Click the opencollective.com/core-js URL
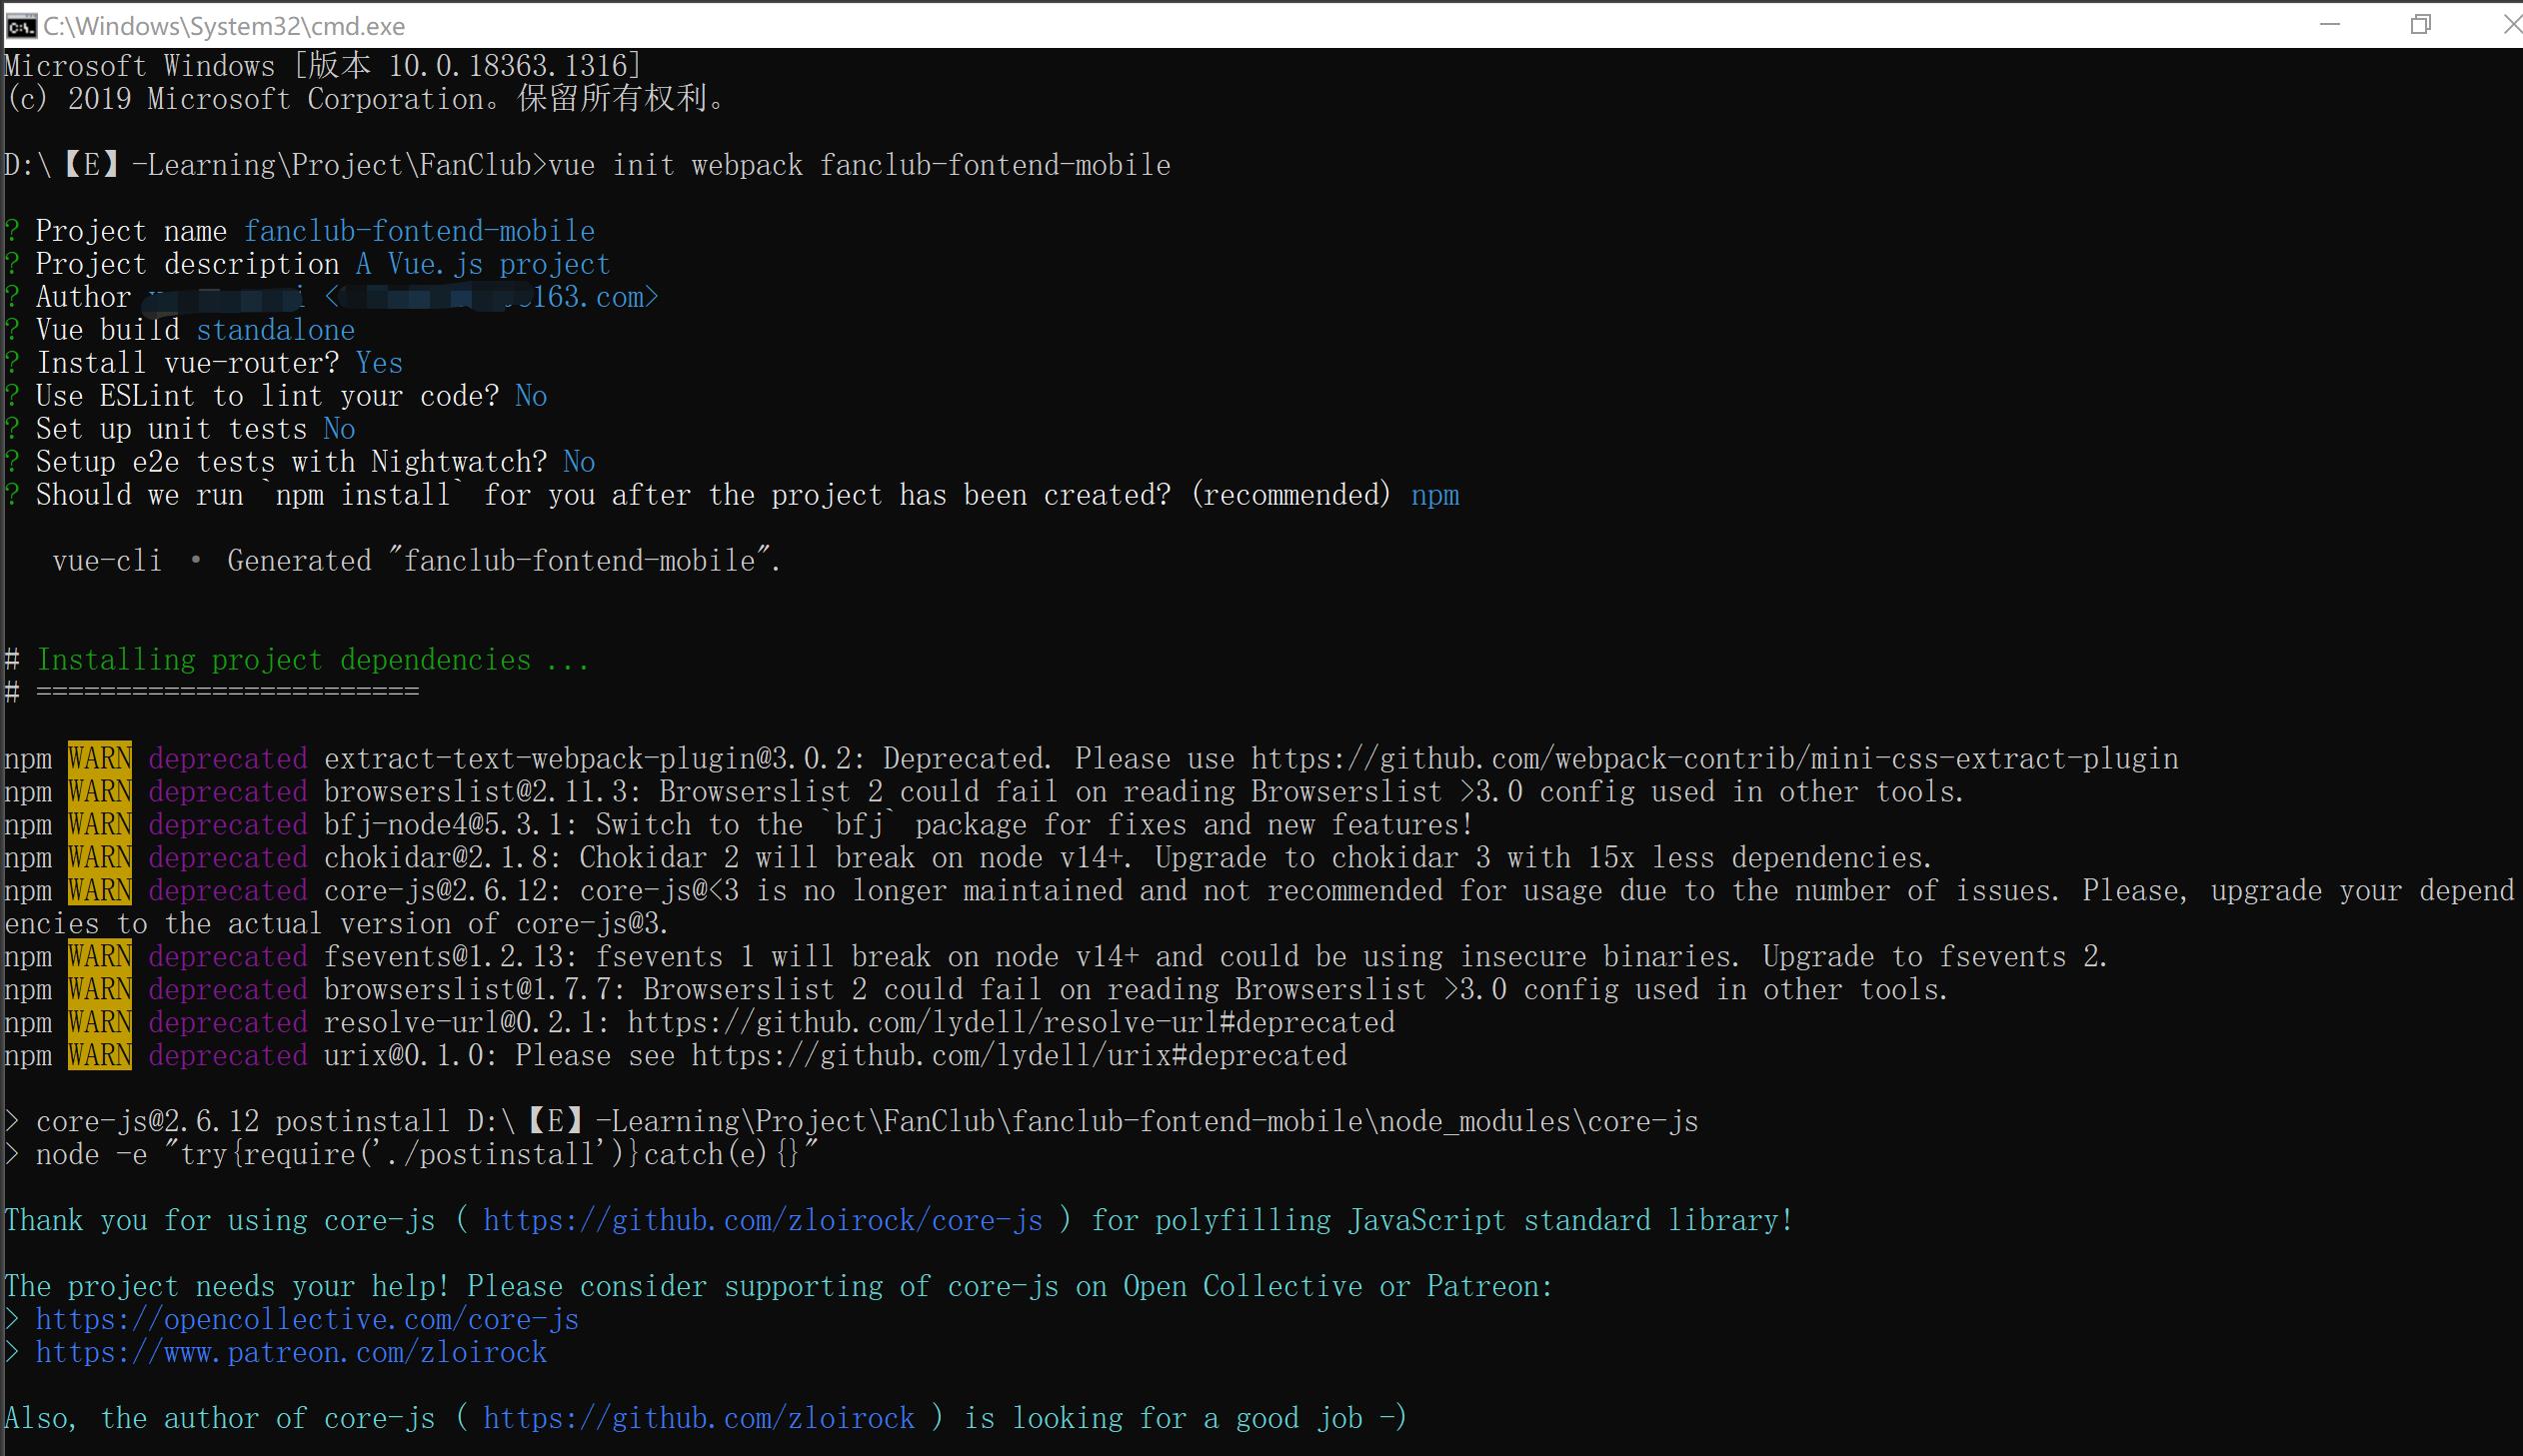 click(307, 1320)
